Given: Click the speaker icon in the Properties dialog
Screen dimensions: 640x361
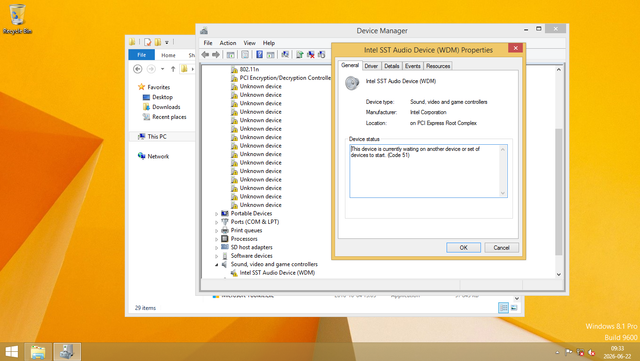Looking at the screenshot, I should [352, 83].
